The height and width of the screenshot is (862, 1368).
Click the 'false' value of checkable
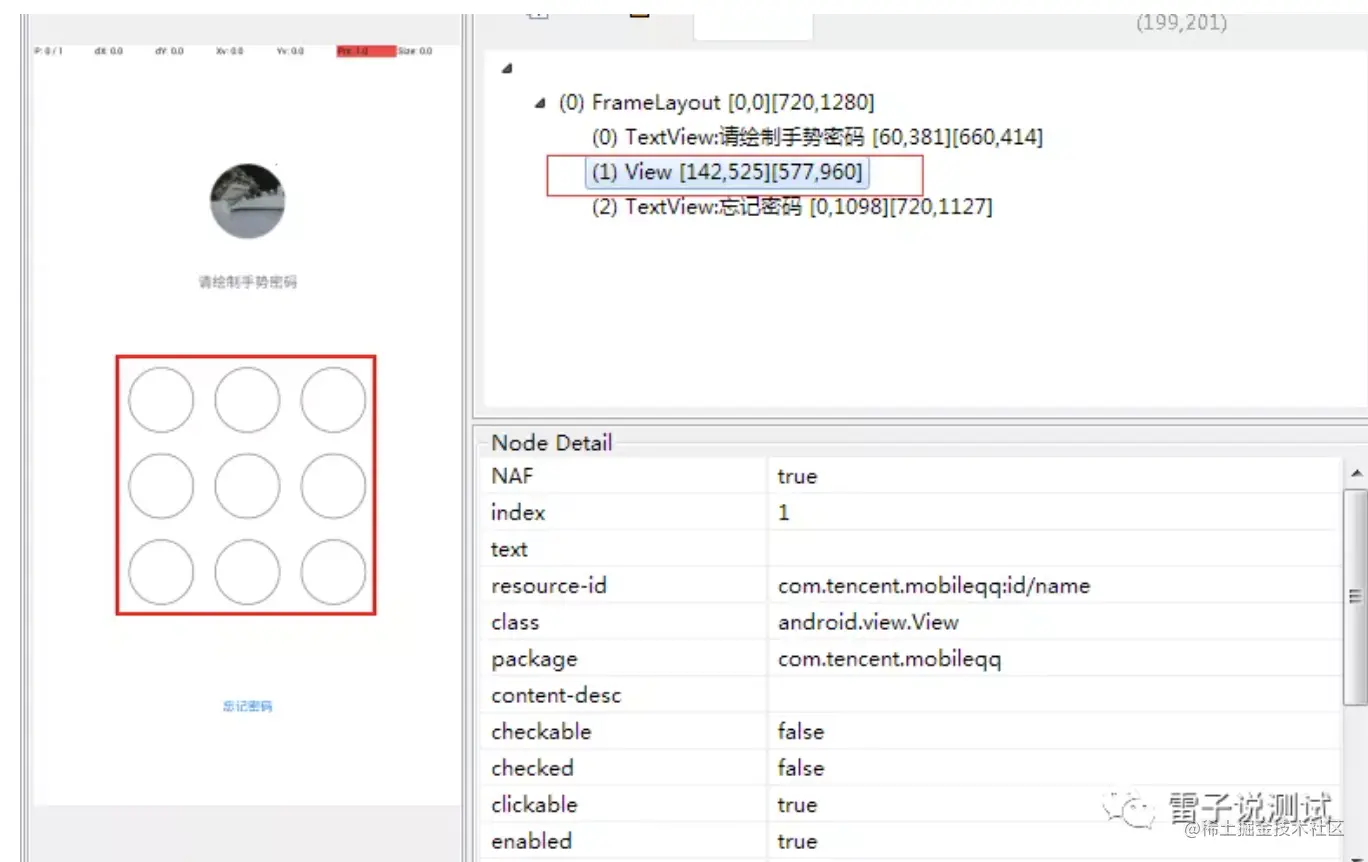[x=800, y=731]
